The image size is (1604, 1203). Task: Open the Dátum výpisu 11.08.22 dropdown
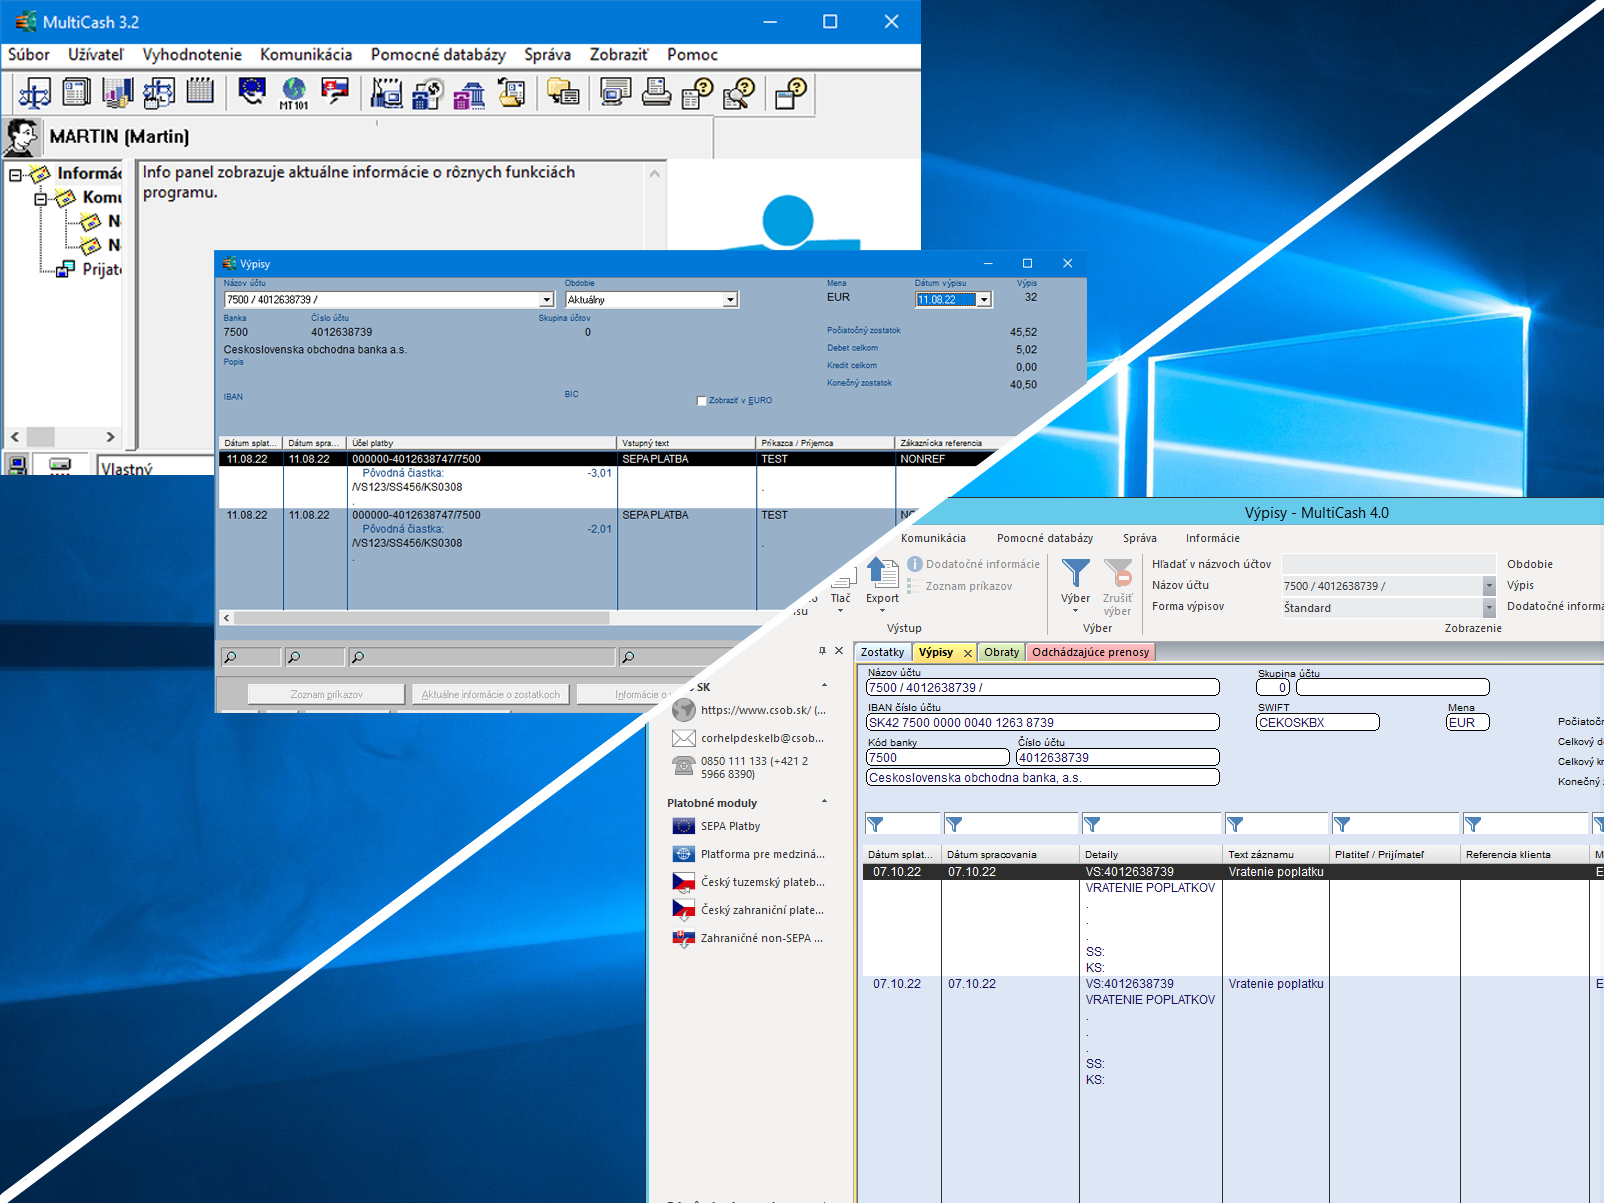[984, 299]
